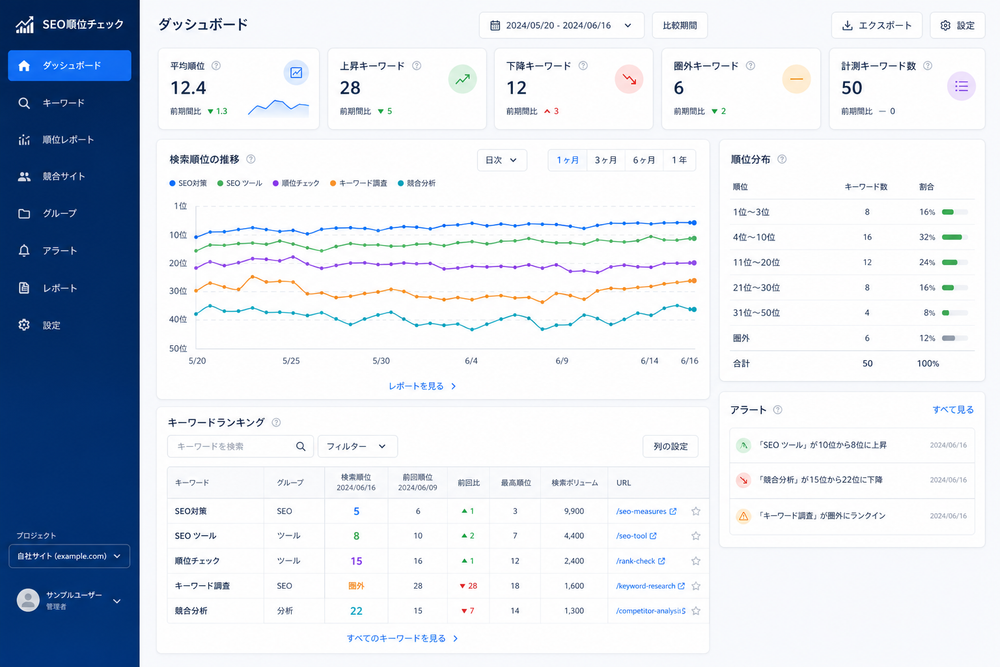Open the レポートを見る link
1000x667 pixels.
[x=422, y=386]
